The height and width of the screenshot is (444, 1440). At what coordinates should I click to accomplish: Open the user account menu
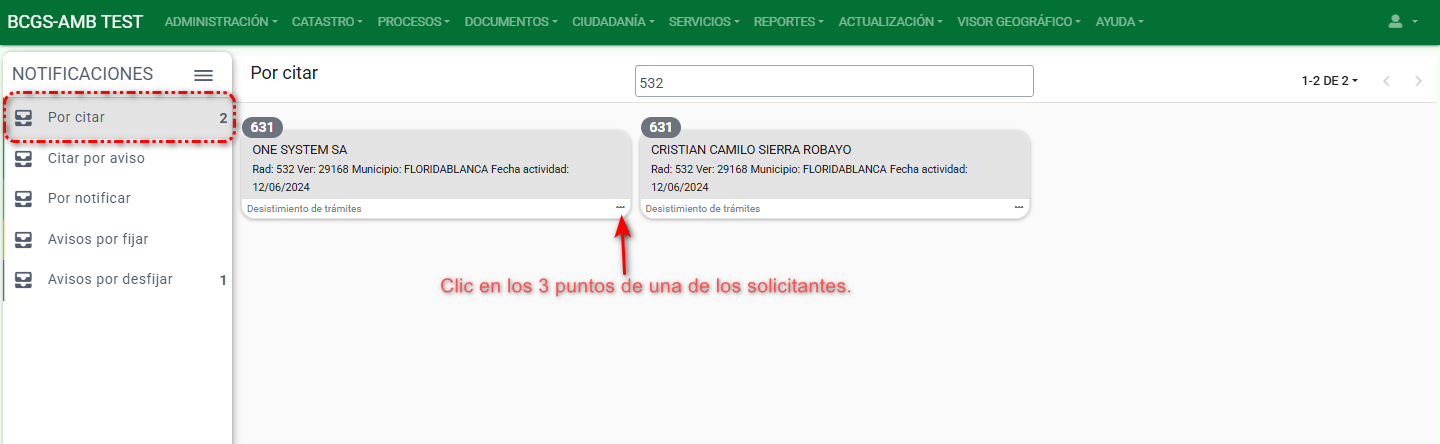click(1402, 21)
